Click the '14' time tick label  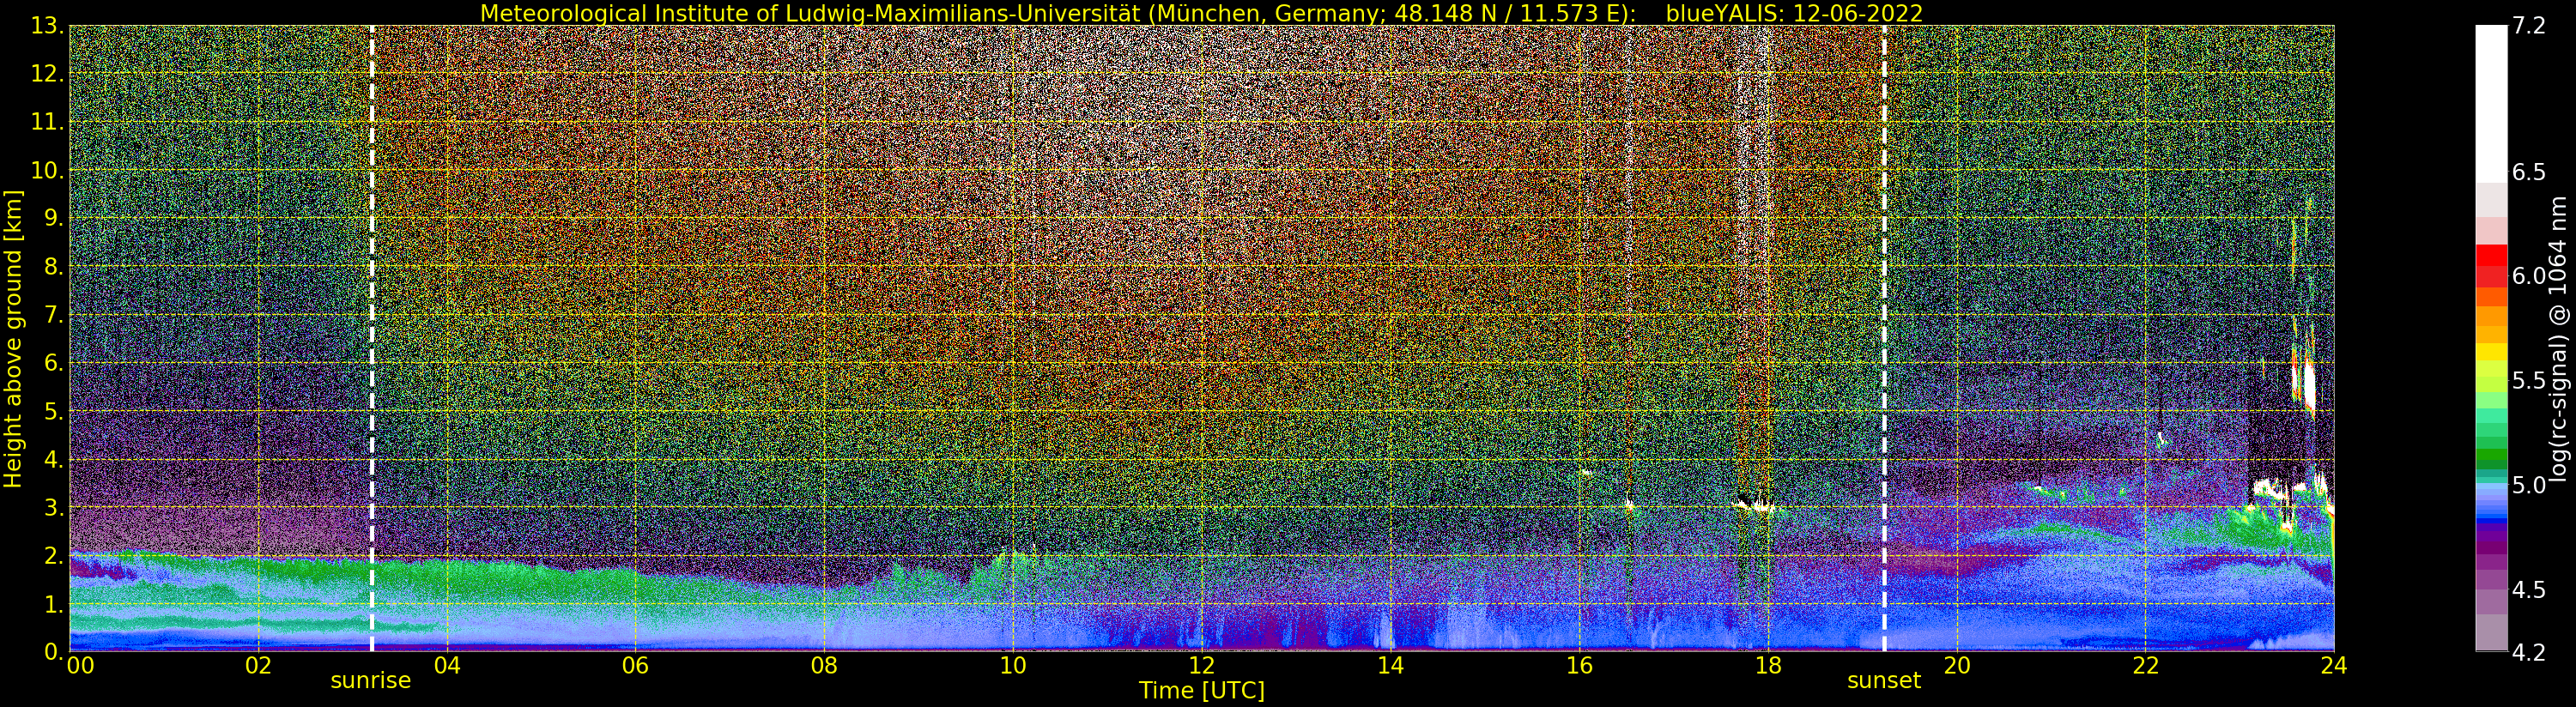coord(1390,665)
